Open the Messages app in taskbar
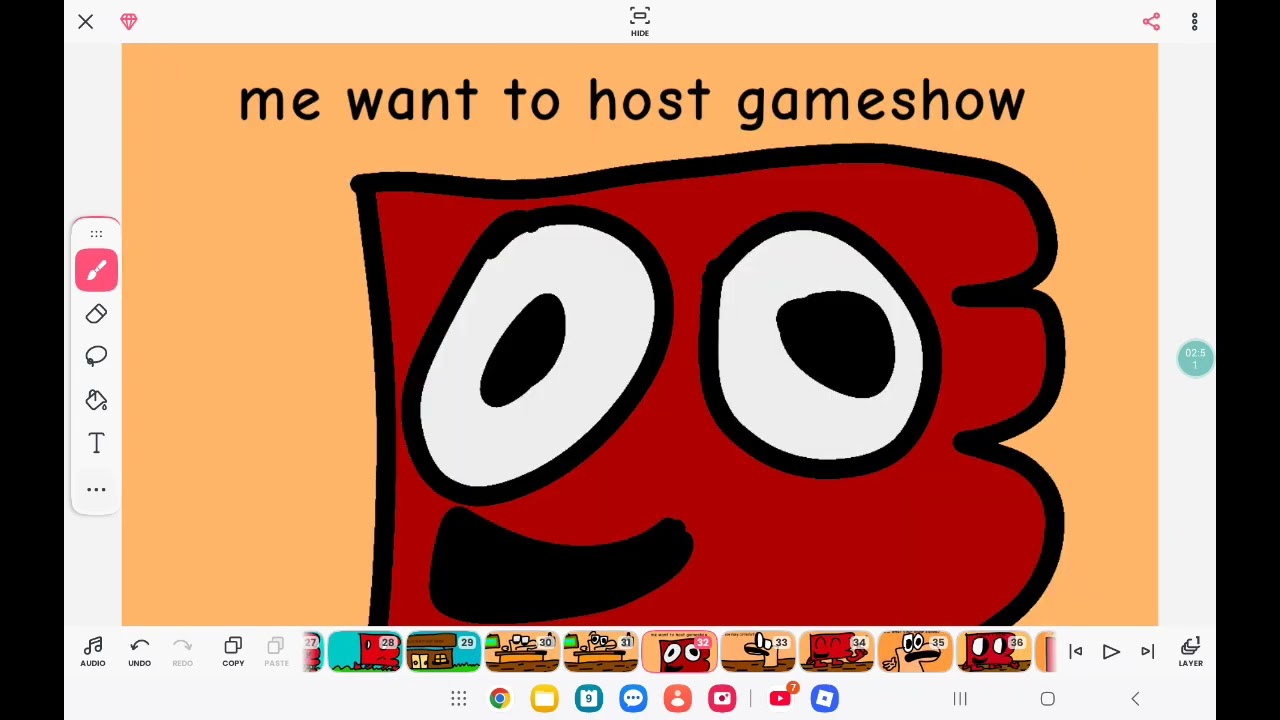Viewport: 1280px width, 720px height. point(633,698)
